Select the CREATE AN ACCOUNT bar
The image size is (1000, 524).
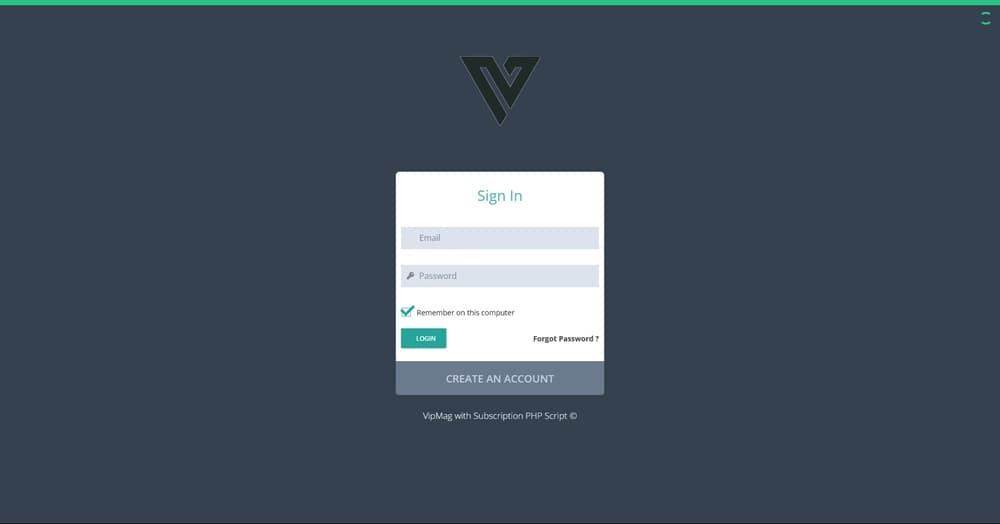click(500, 378)
